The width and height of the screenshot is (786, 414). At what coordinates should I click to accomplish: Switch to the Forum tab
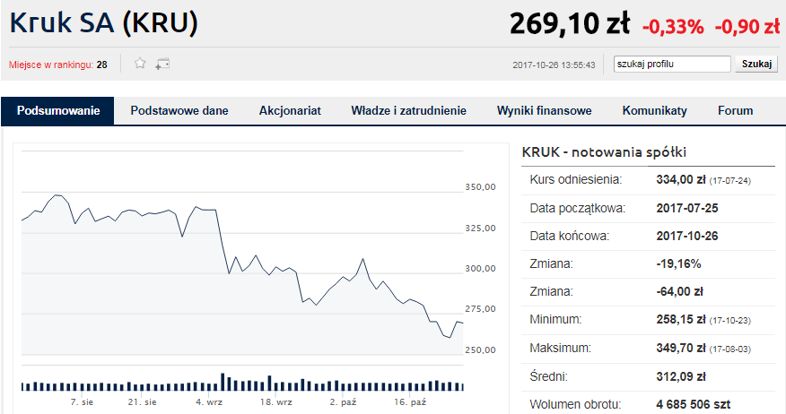coord(735,111)
